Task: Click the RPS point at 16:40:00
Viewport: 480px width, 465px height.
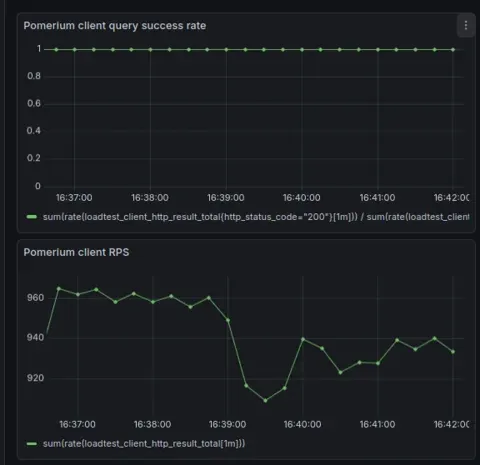Action: pos(303,339)
